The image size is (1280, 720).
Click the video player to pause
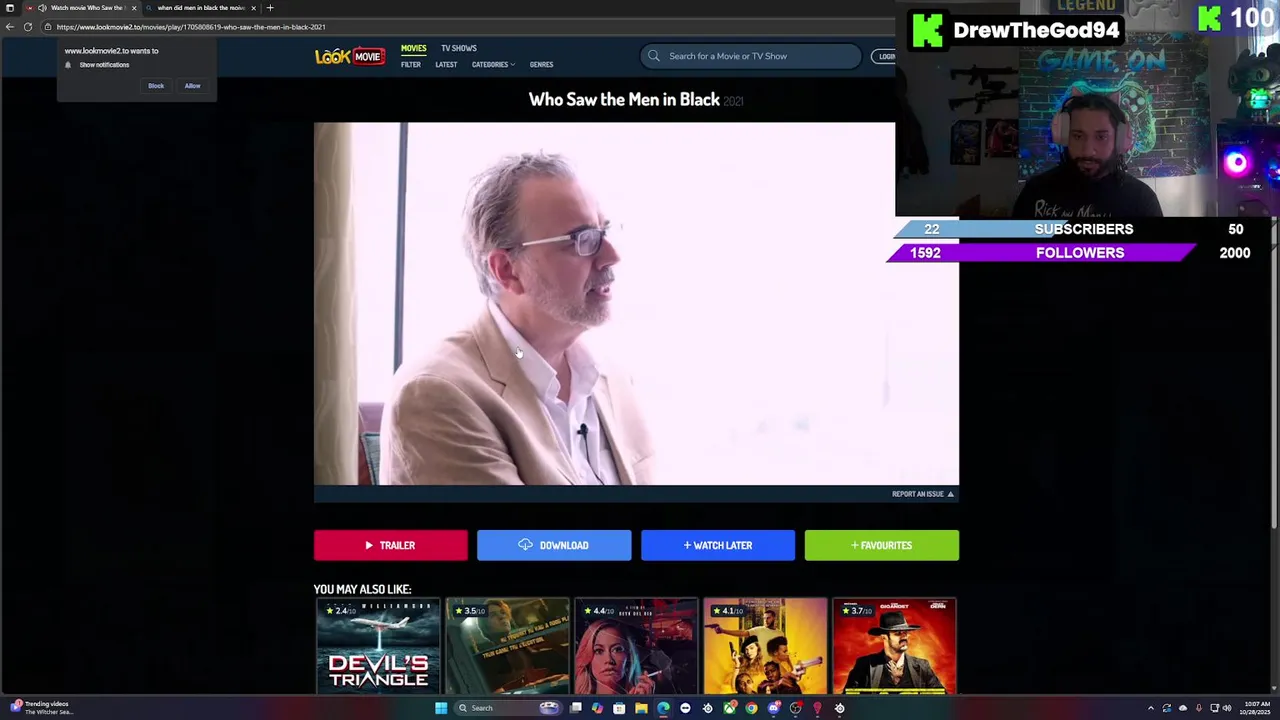tap(636, 304)
